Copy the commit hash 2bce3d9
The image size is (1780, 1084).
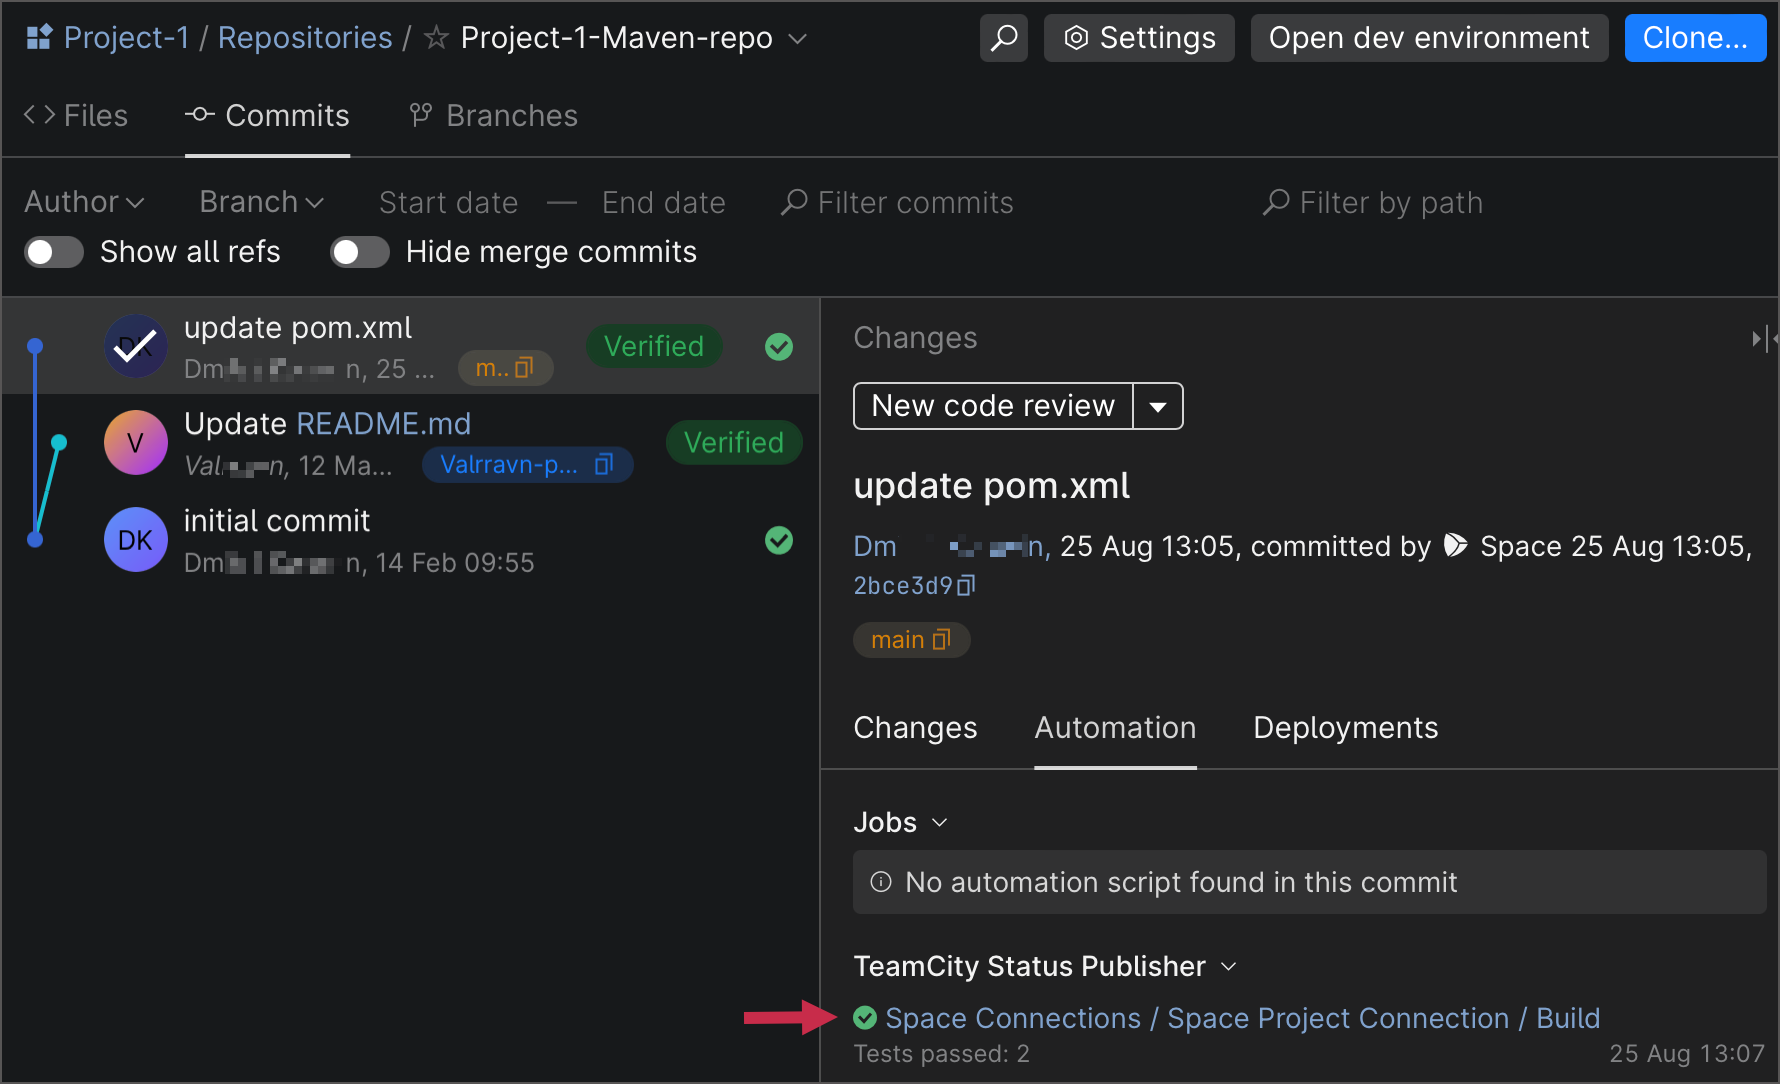click(966, 586)
